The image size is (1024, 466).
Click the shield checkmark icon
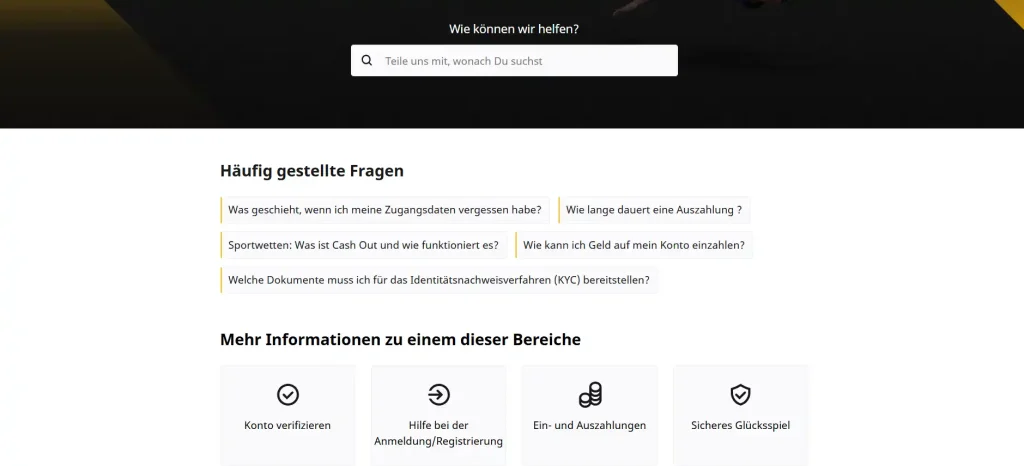(740, 394)
